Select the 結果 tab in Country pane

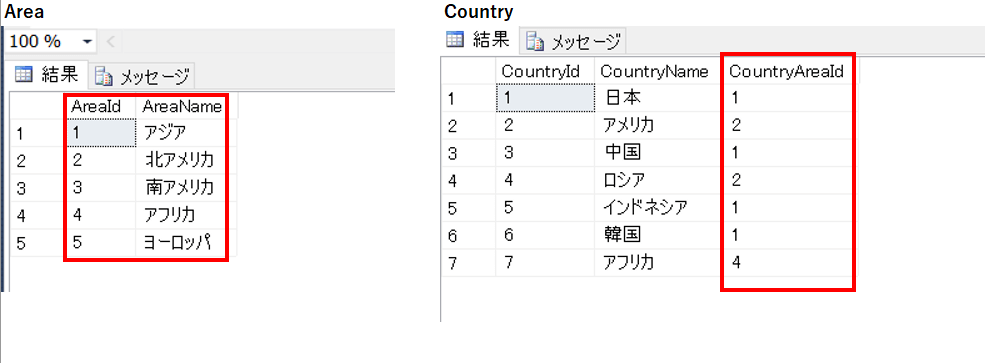(480, 40)
